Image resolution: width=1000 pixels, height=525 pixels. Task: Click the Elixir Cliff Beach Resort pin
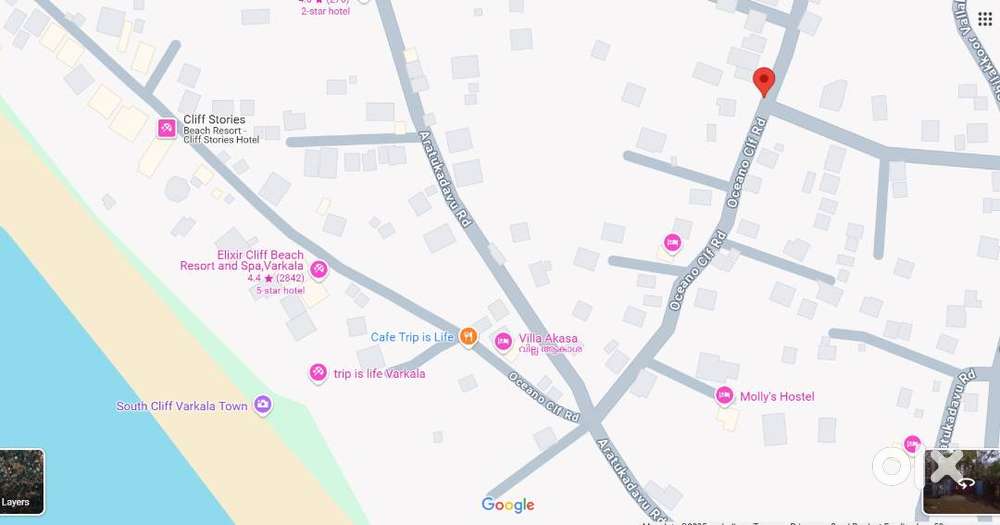(318, 270)
